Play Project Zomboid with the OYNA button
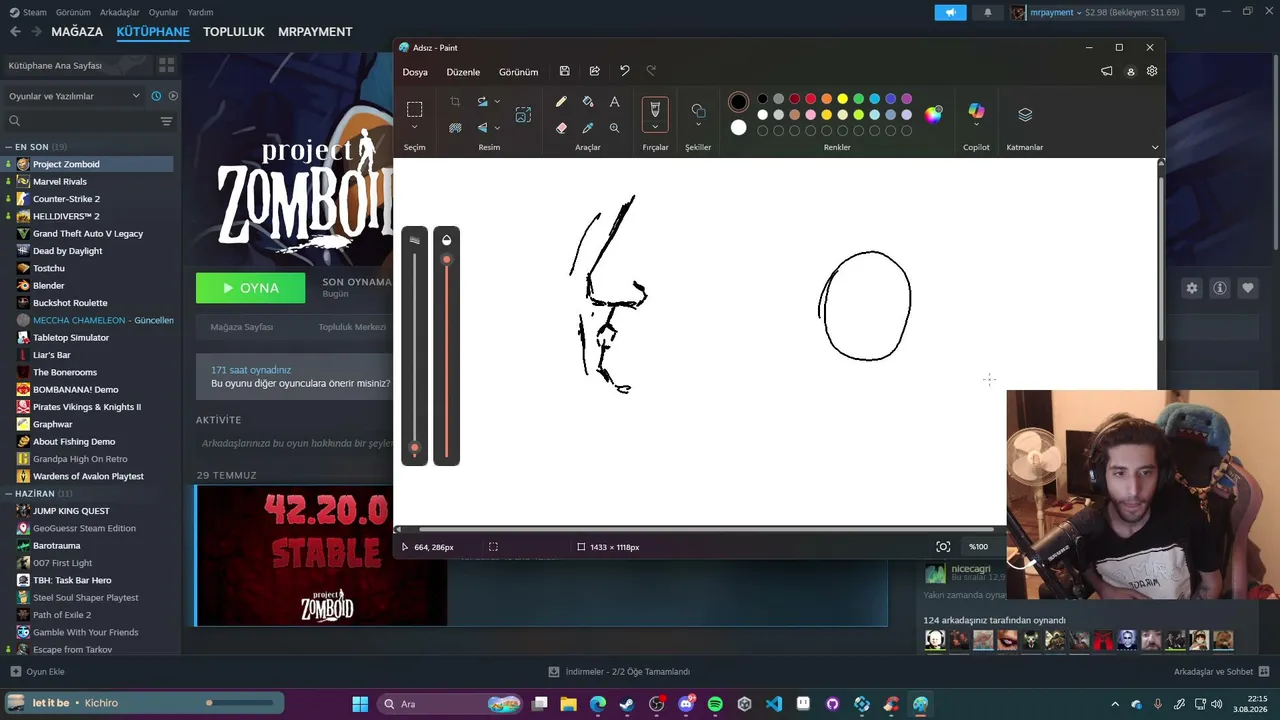The width and height of the screenshot is (1280, 720). (x=250, y=288)
